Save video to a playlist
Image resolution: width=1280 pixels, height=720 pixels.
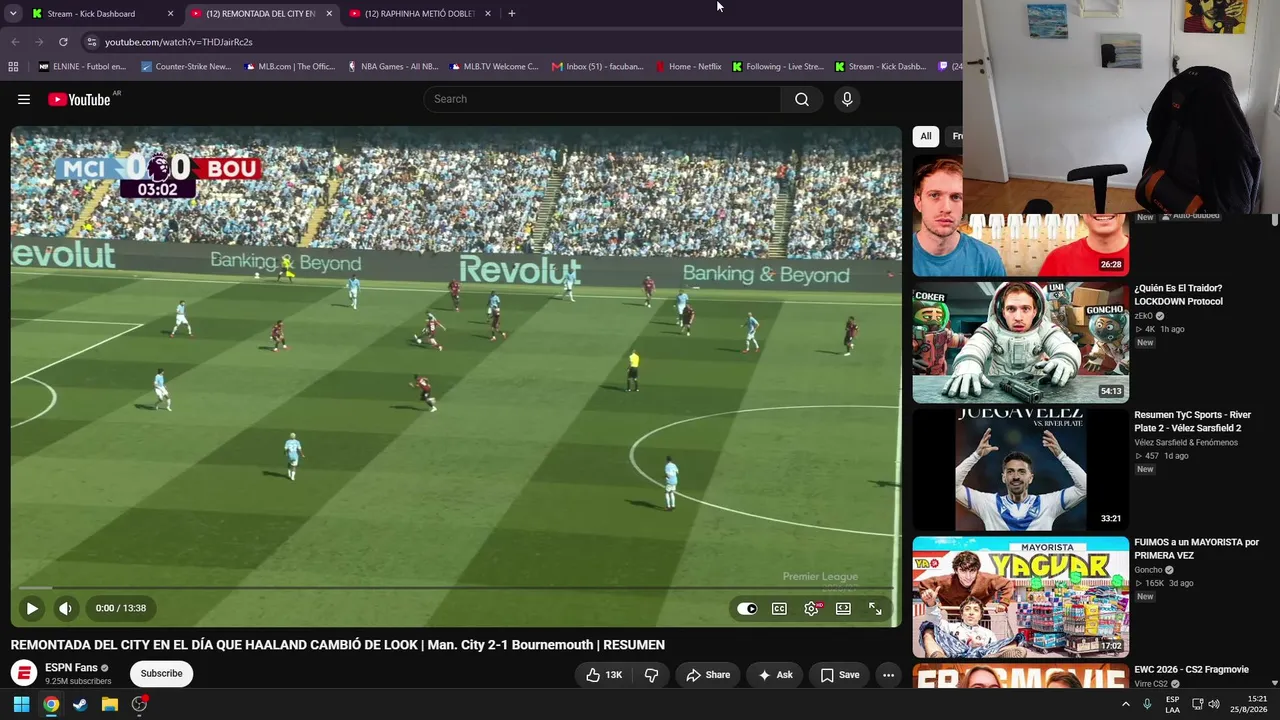tap(840, 675)
